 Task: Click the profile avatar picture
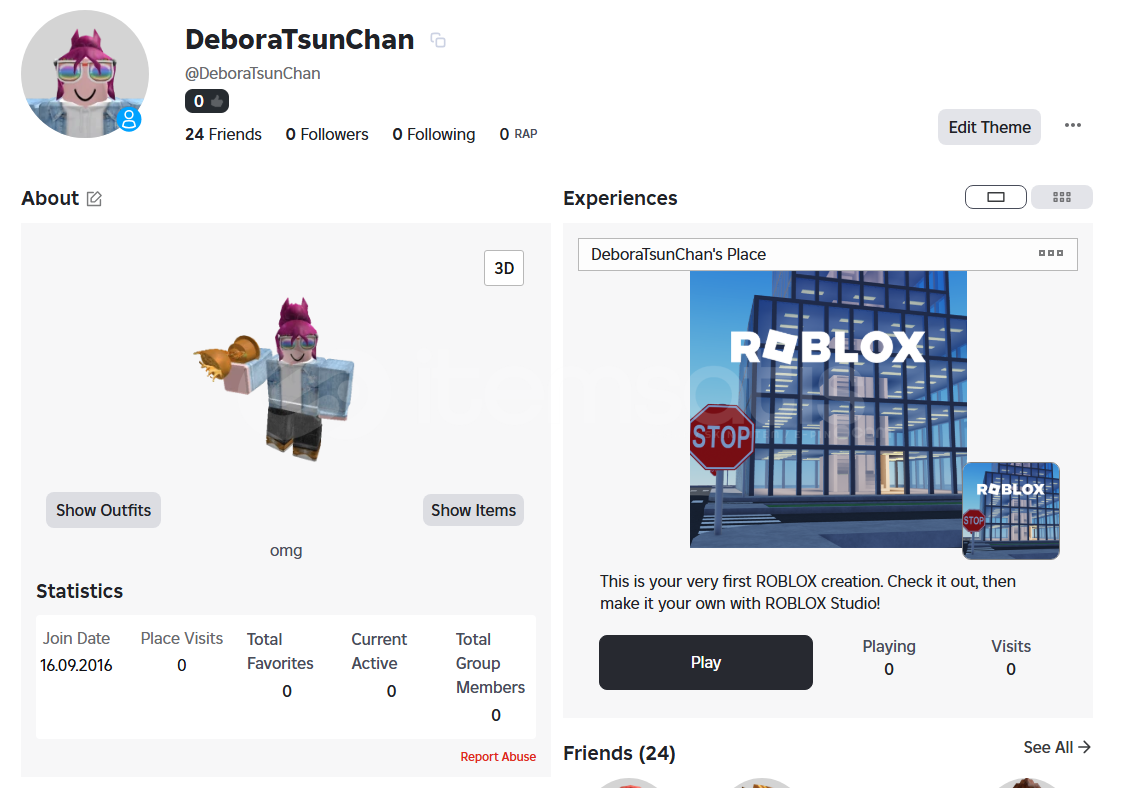(x=84, y=75)
